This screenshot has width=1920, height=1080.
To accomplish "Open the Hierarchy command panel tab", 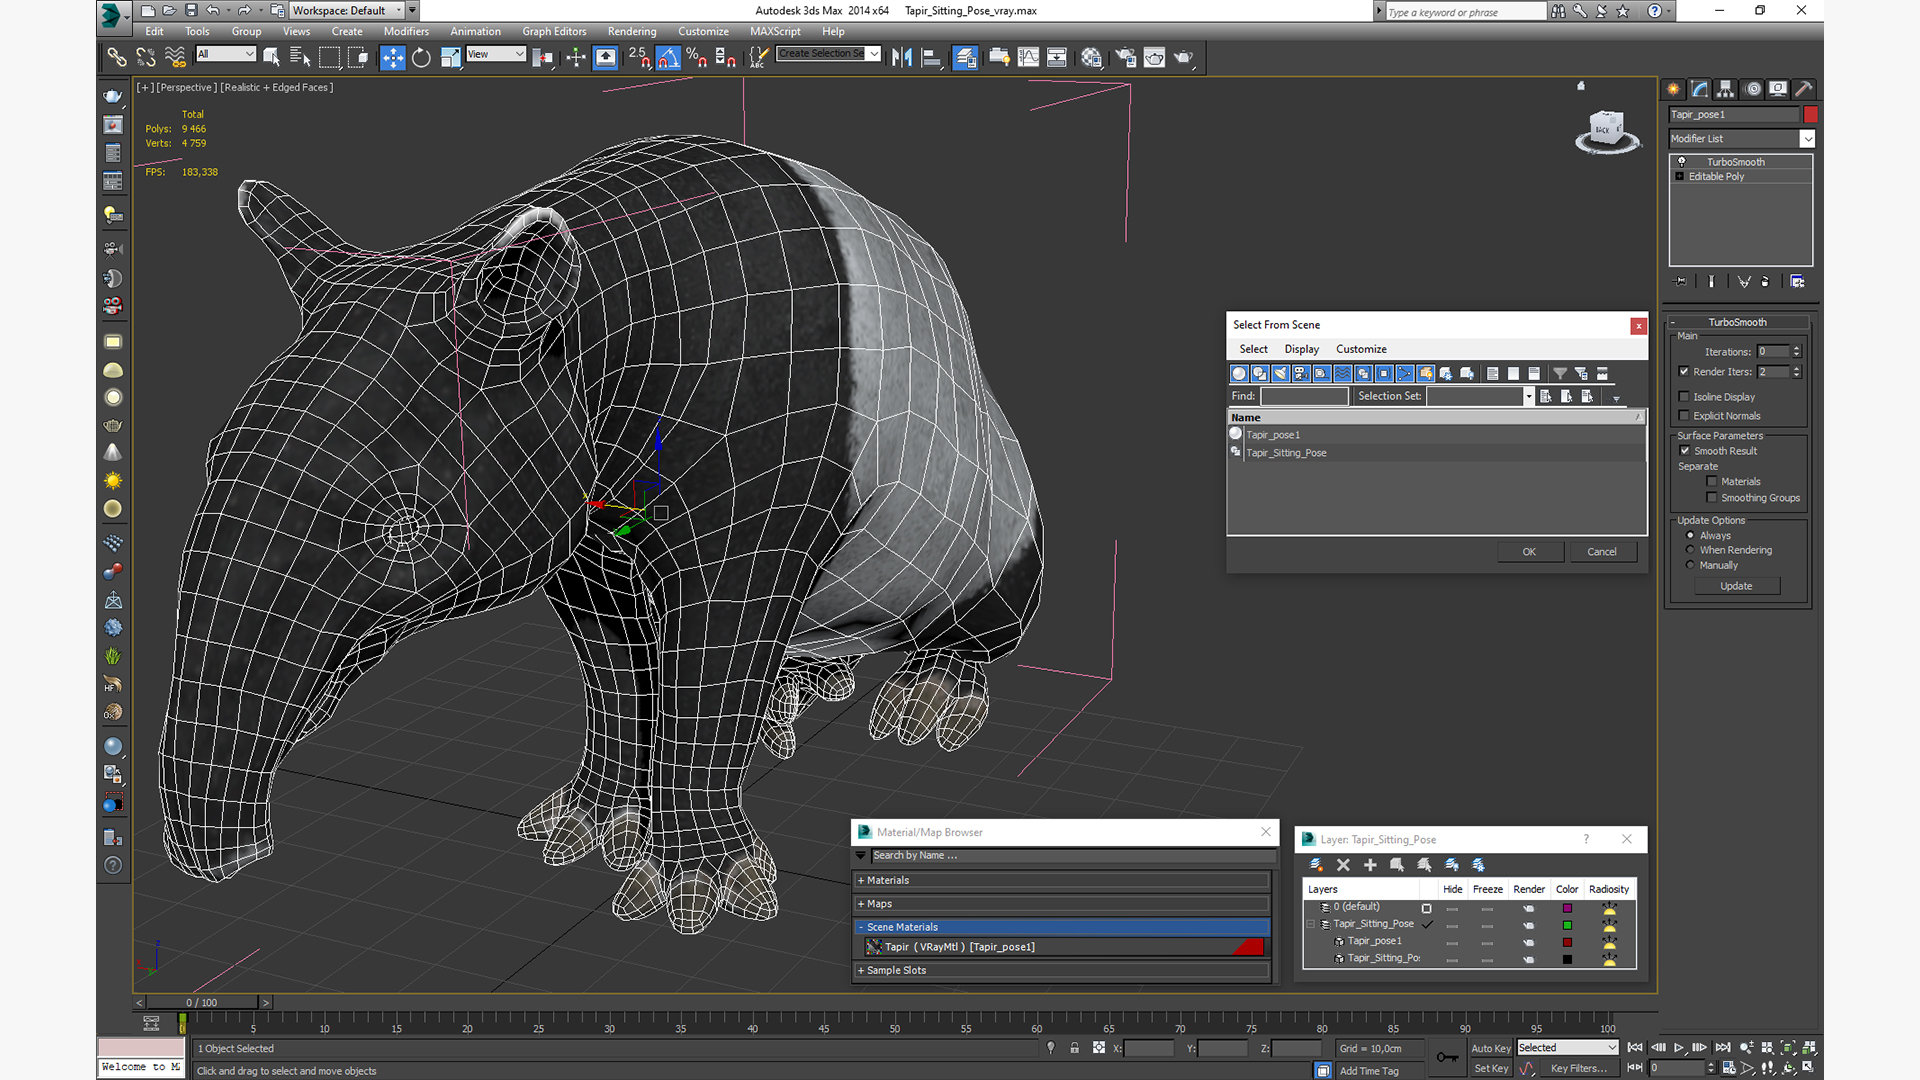I will click(x=1725, y=89).
